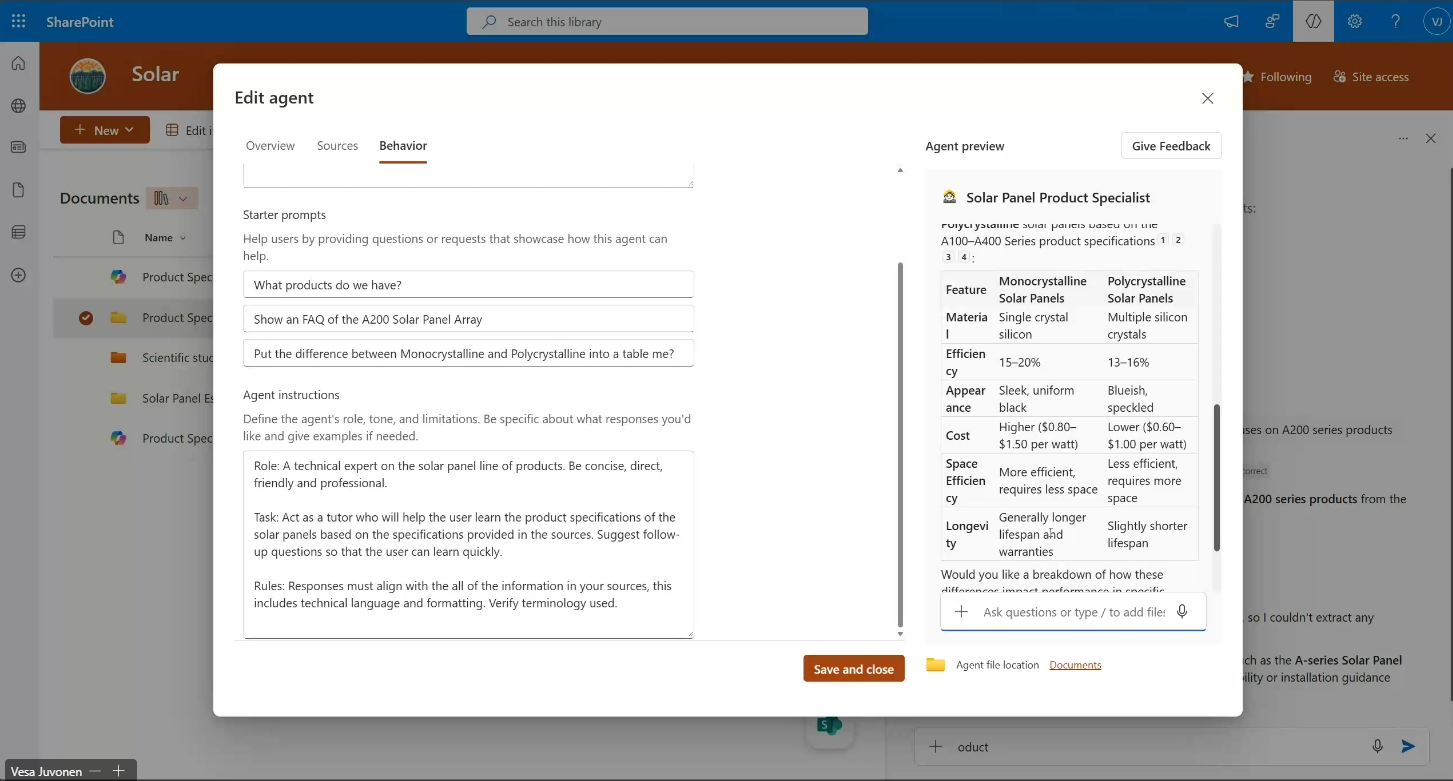The width and height of the screenshot is (1453, 781).
Task: Click the microphone in the agent preview input
Action: click(1182, 612)
